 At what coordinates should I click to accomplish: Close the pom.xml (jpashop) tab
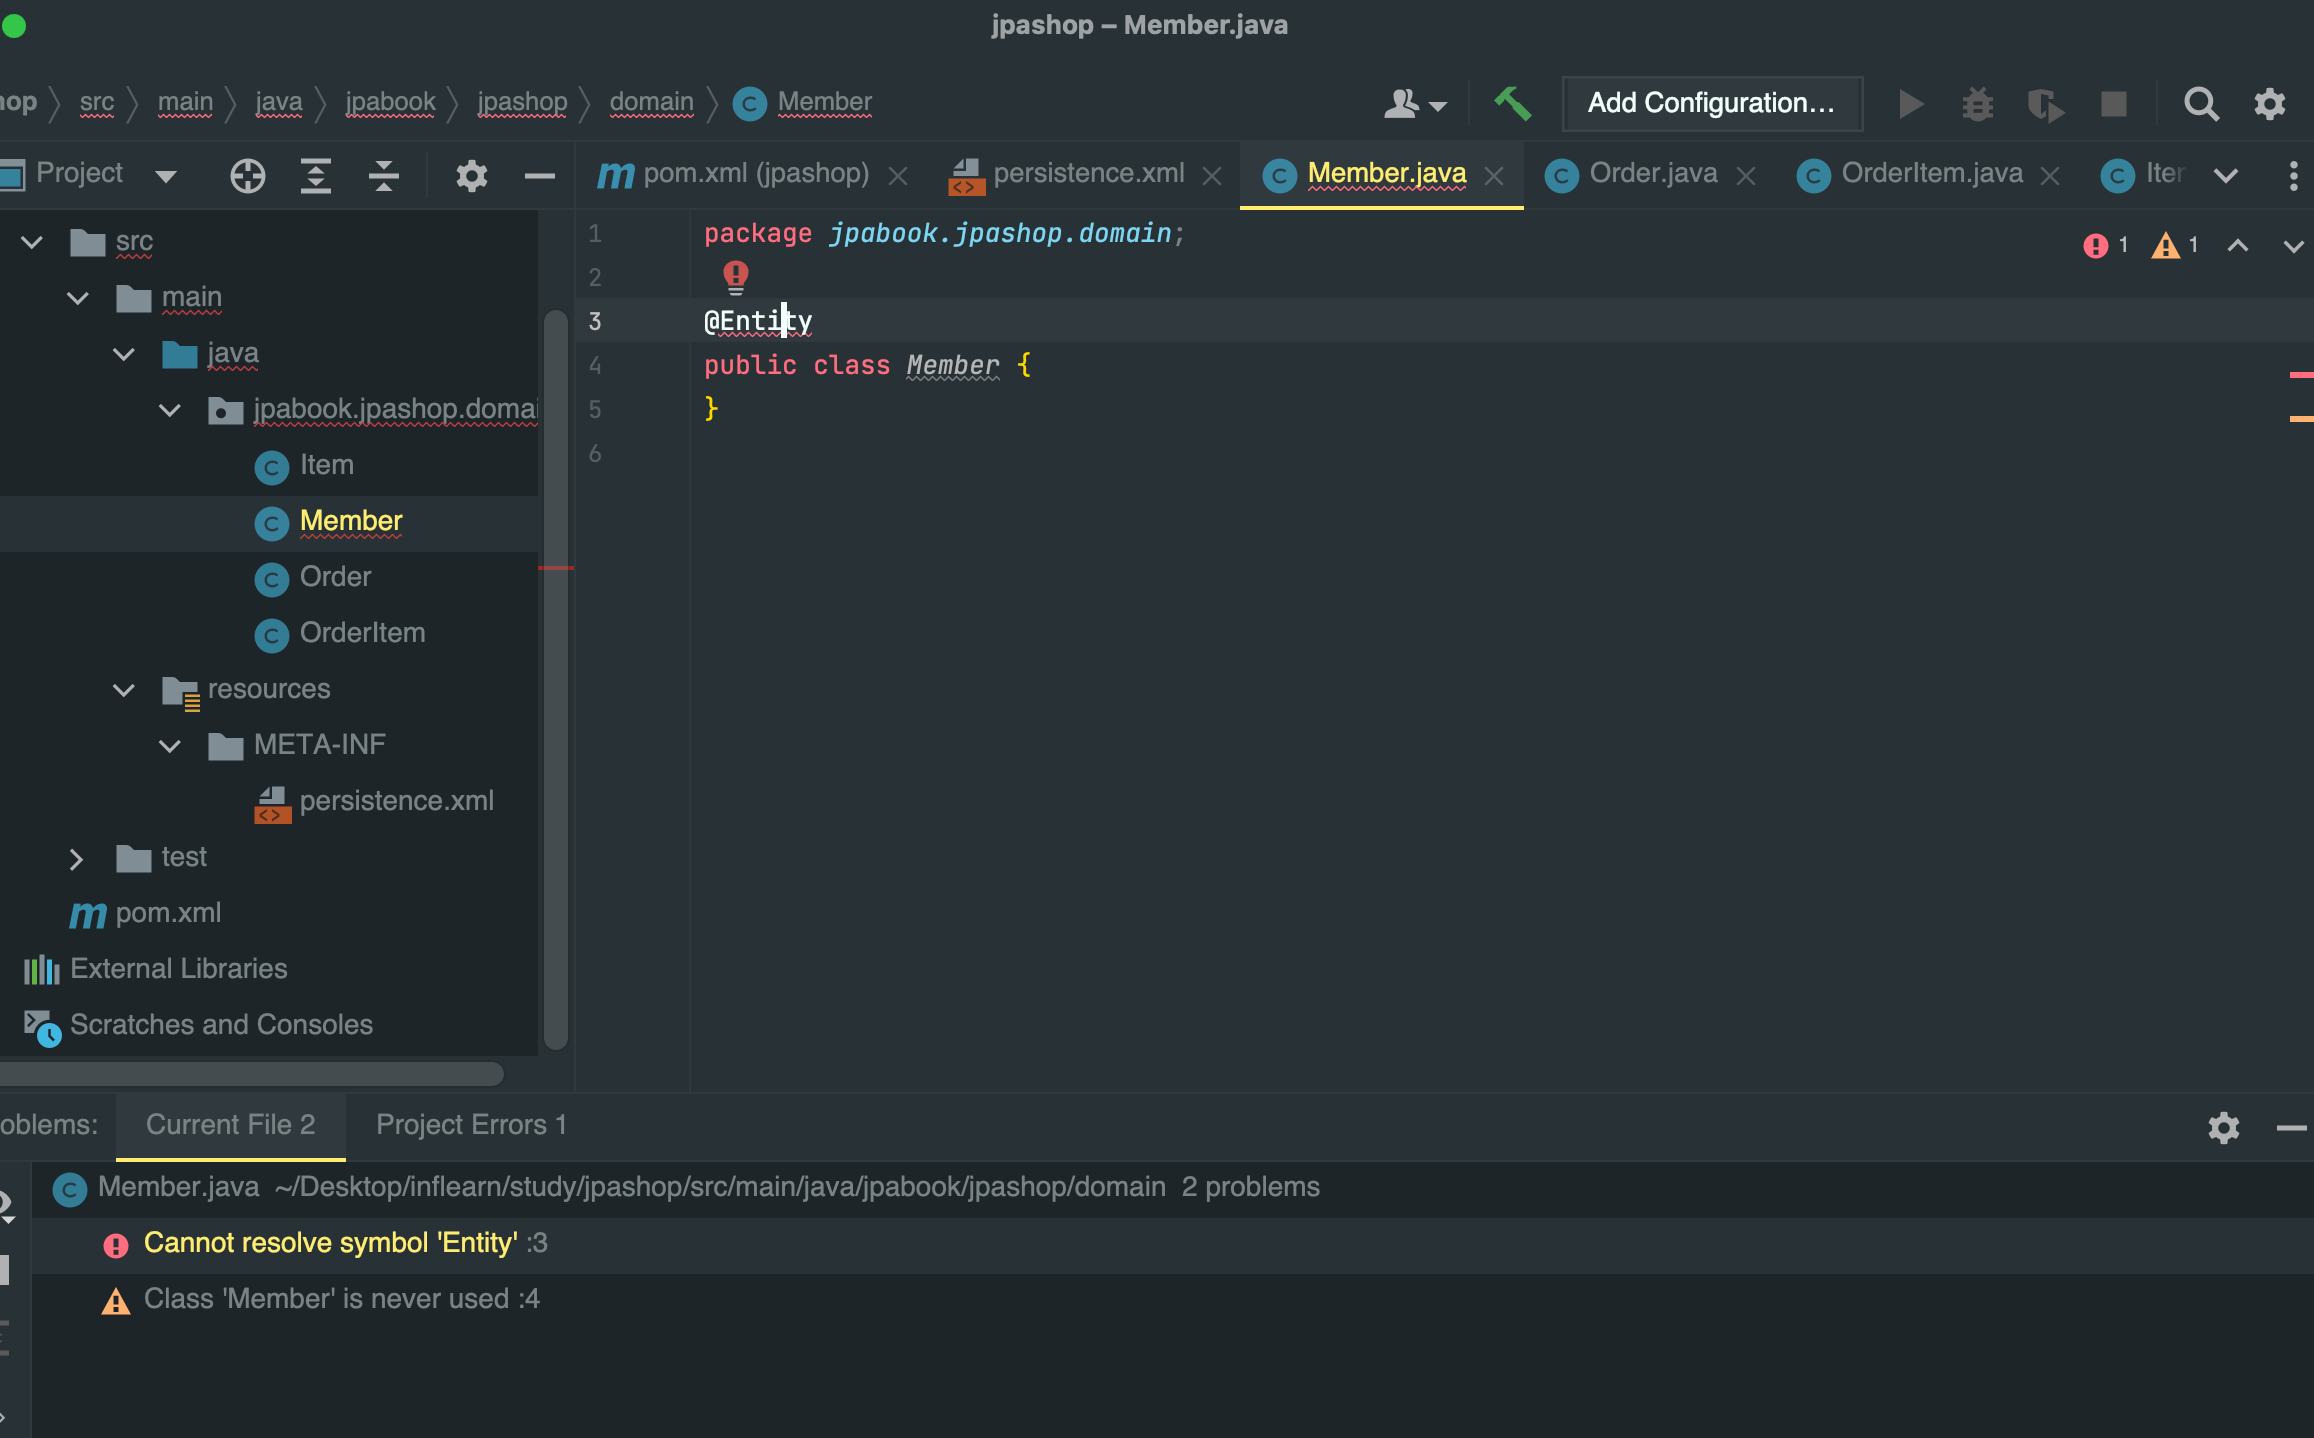(898, 176)
